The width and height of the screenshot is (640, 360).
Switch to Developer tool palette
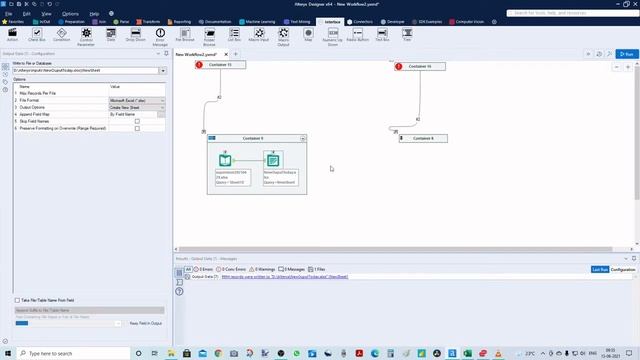(x=392, y=22)
